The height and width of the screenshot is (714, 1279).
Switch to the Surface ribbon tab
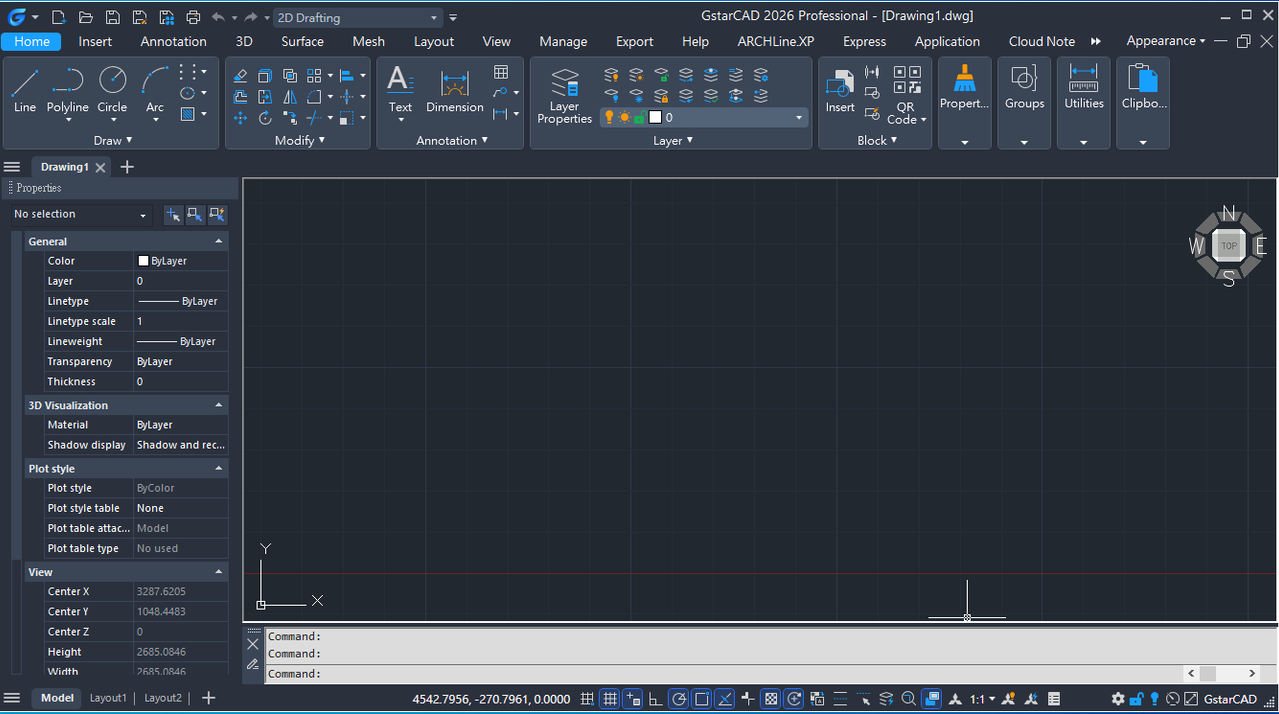[x=302, y=41]
